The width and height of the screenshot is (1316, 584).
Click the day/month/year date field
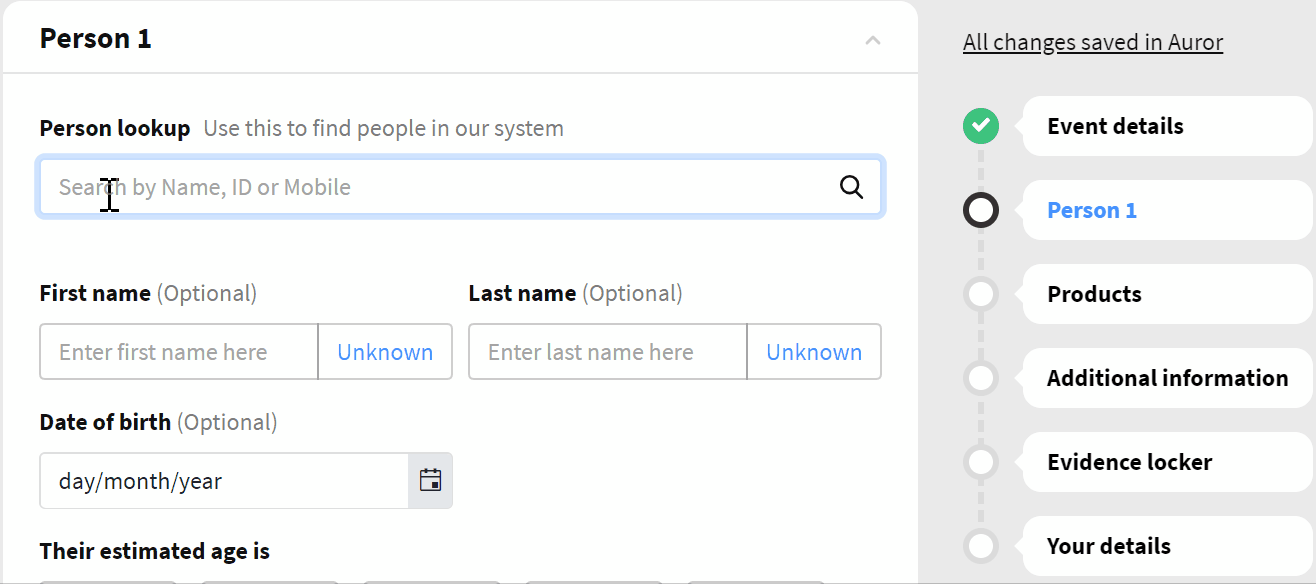224,481
